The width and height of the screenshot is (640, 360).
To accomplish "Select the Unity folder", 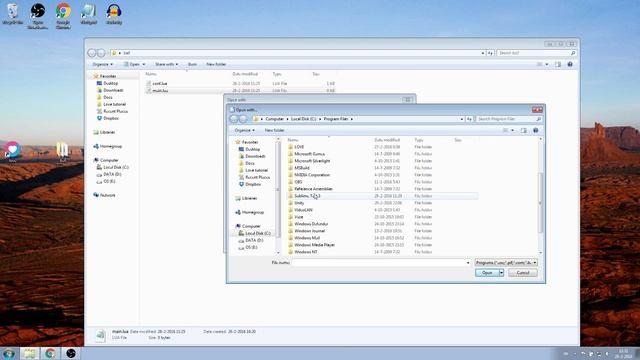I will [x=299, y=203].
